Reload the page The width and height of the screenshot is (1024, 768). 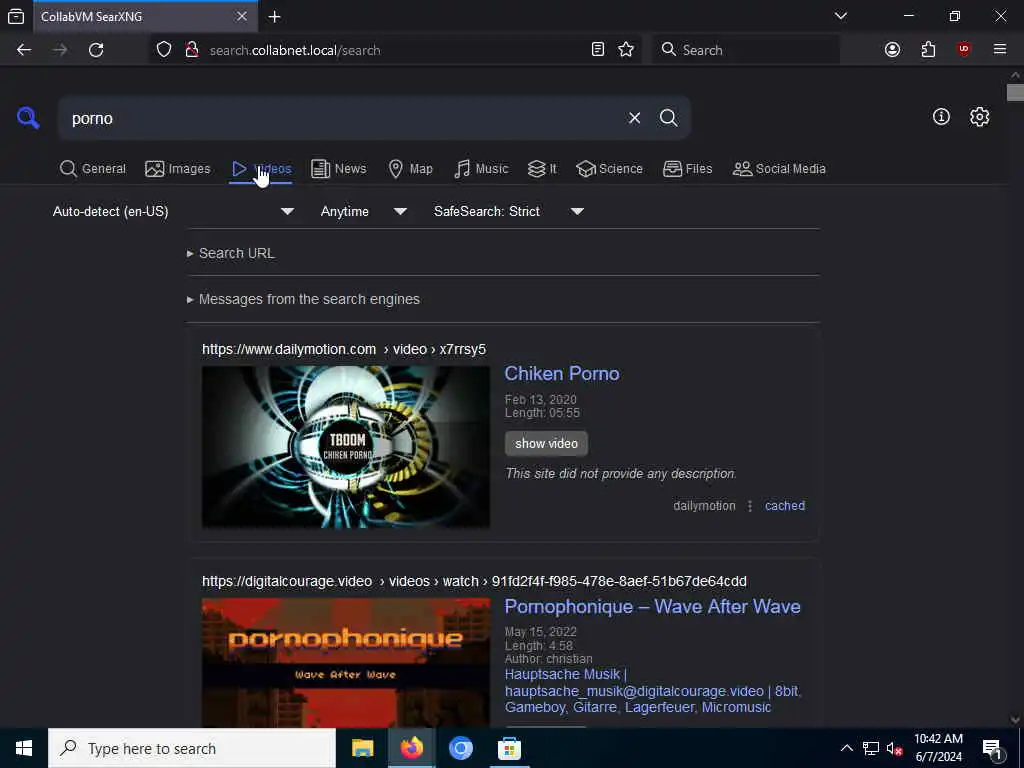tap(96, 50)
